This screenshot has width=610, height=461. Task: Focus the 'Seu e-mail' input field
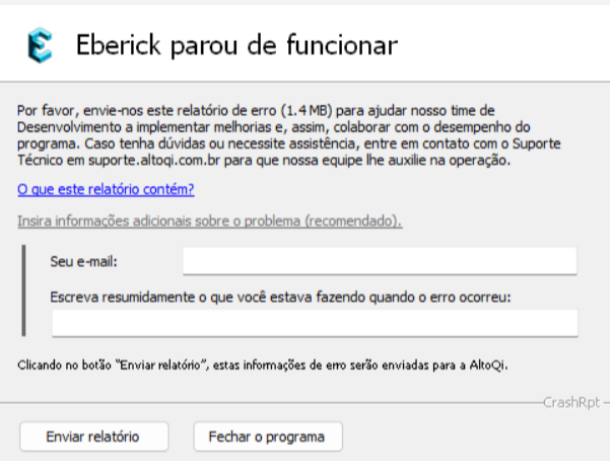tap(380, 261)
